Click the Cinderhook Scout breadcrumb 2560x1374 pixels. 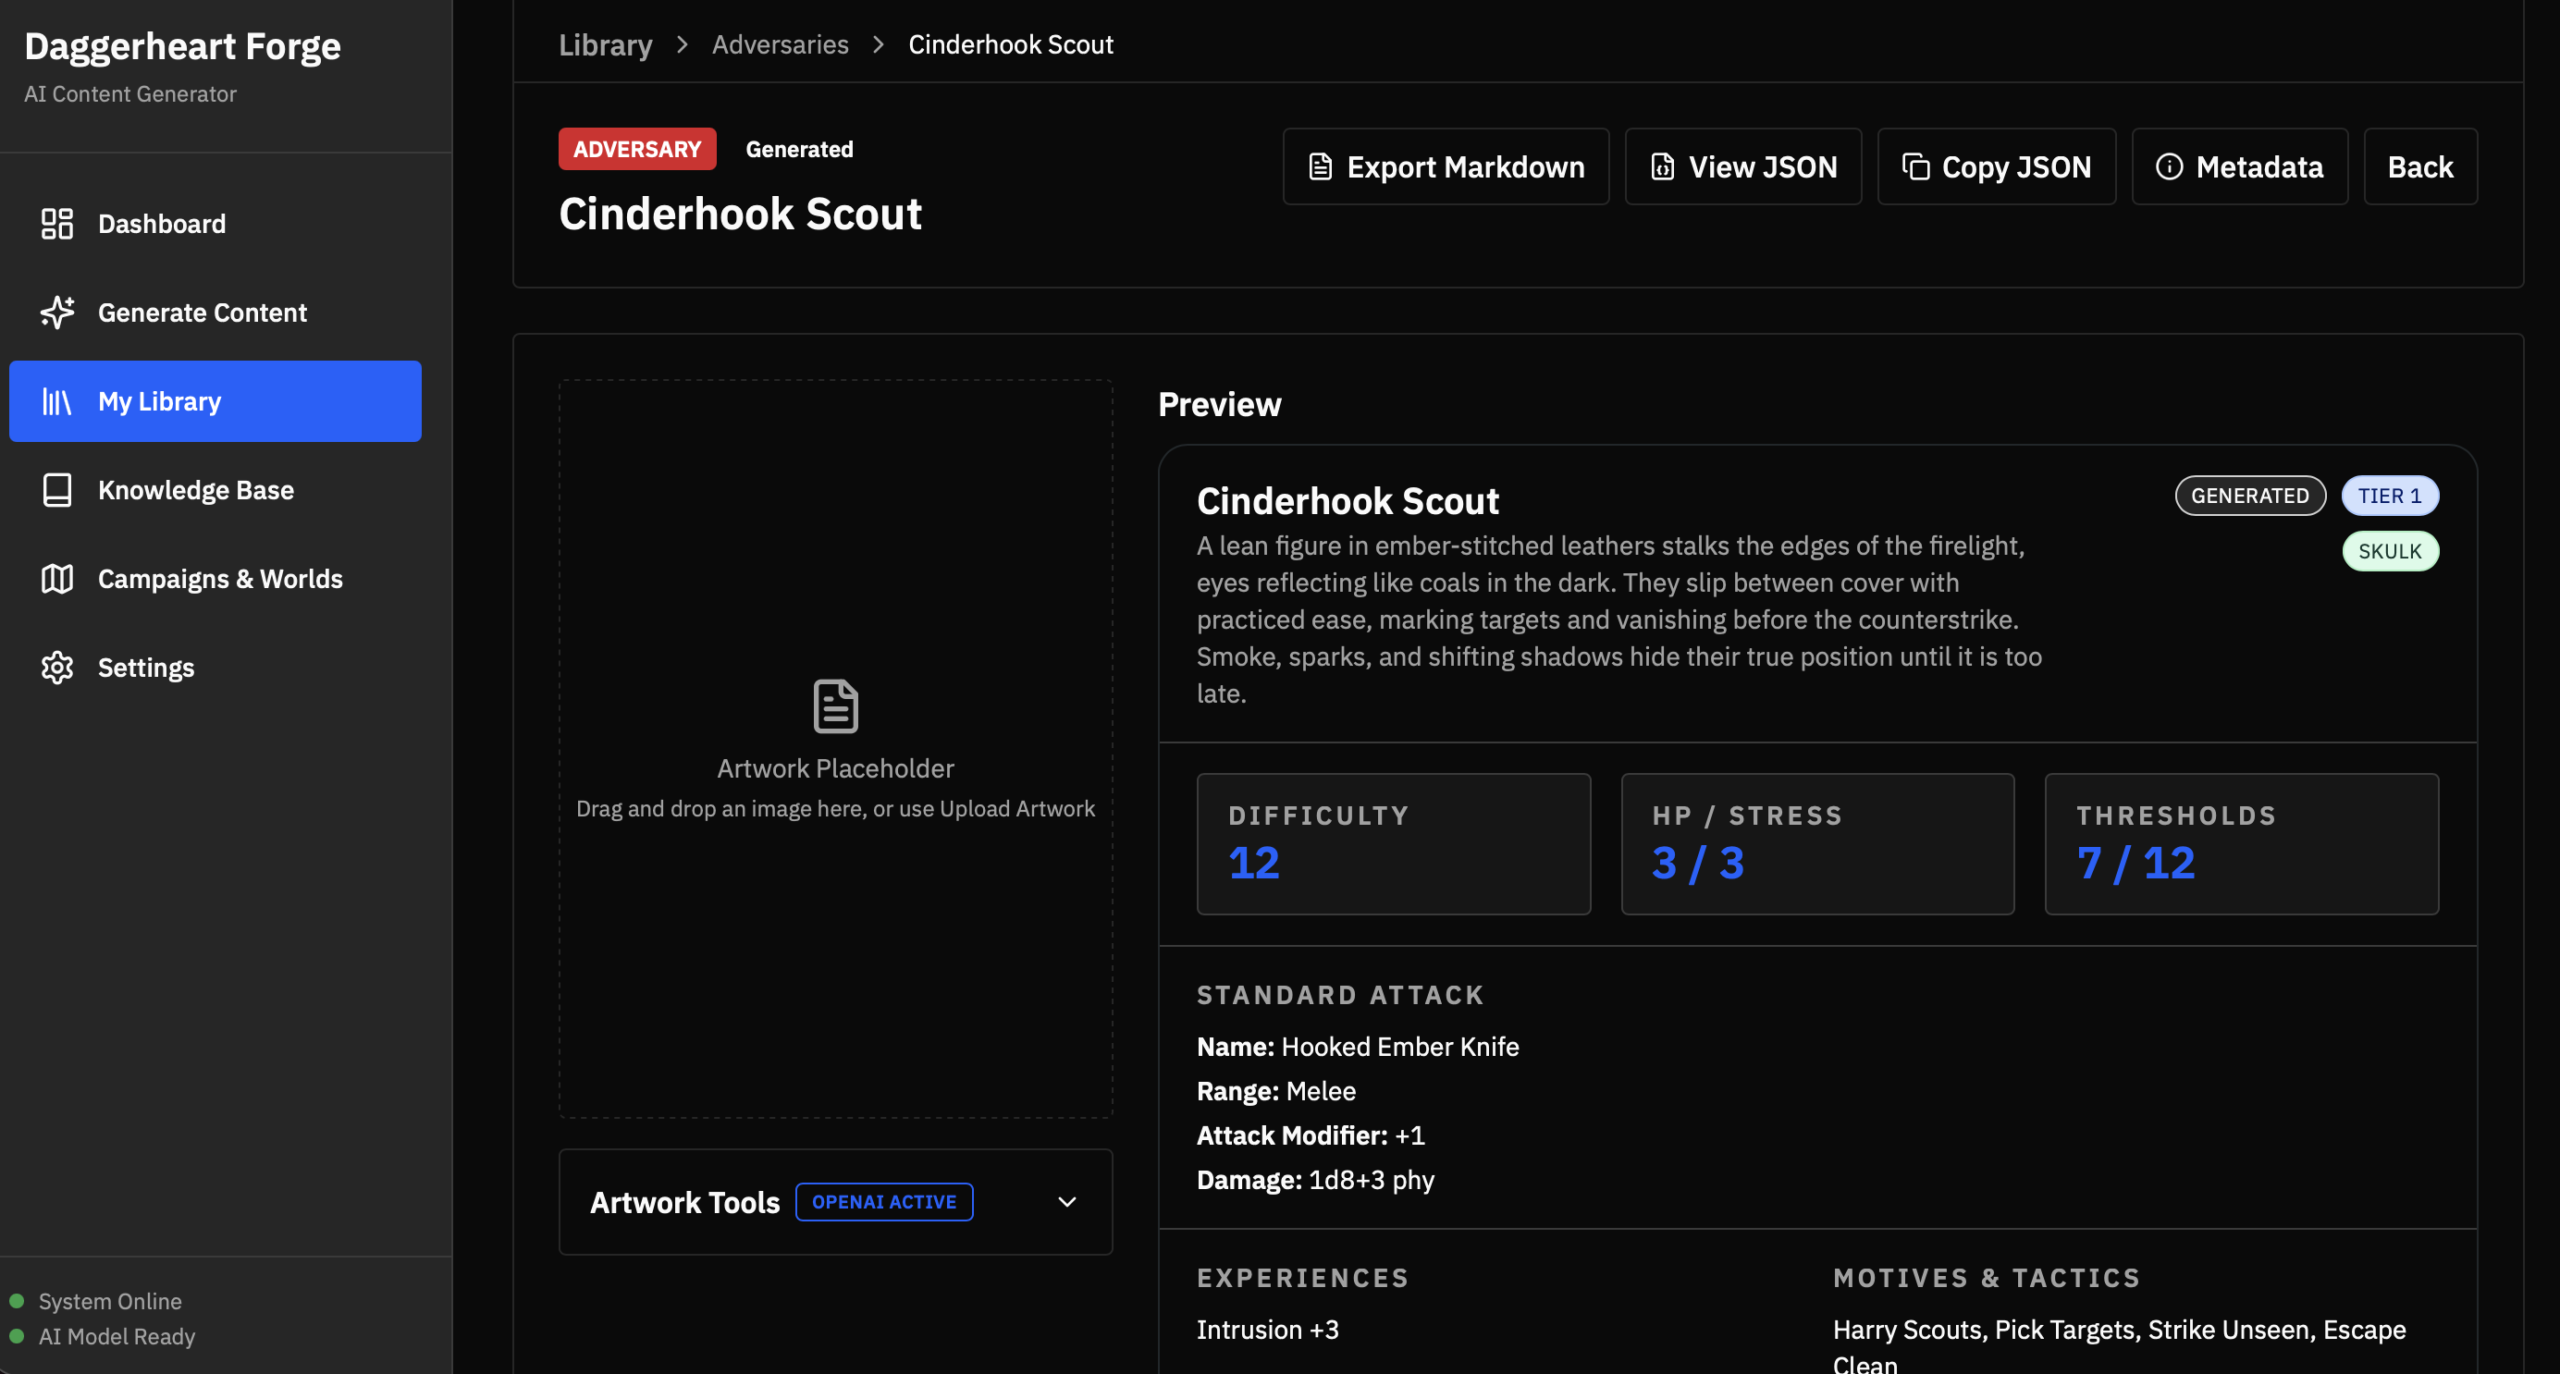point(1010,45)
